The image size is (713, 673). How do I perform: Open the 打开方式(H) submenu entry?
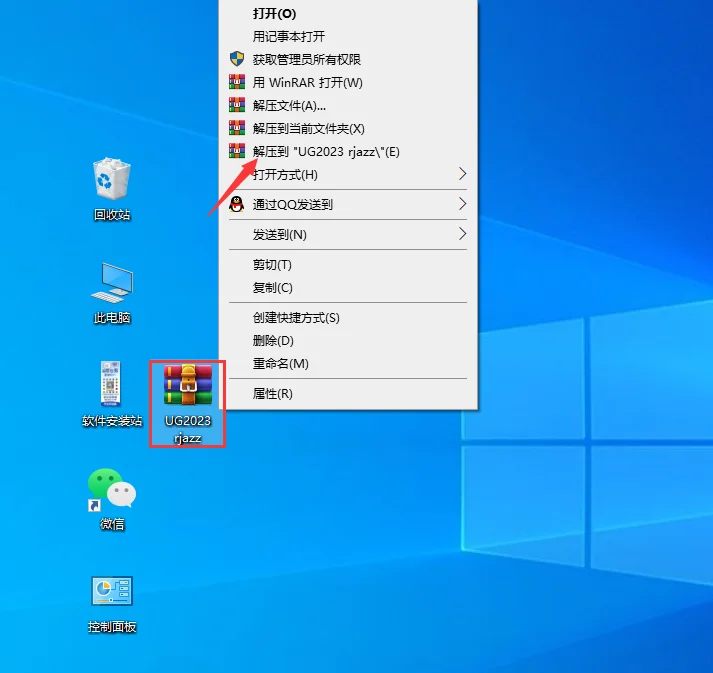point(348,174)
